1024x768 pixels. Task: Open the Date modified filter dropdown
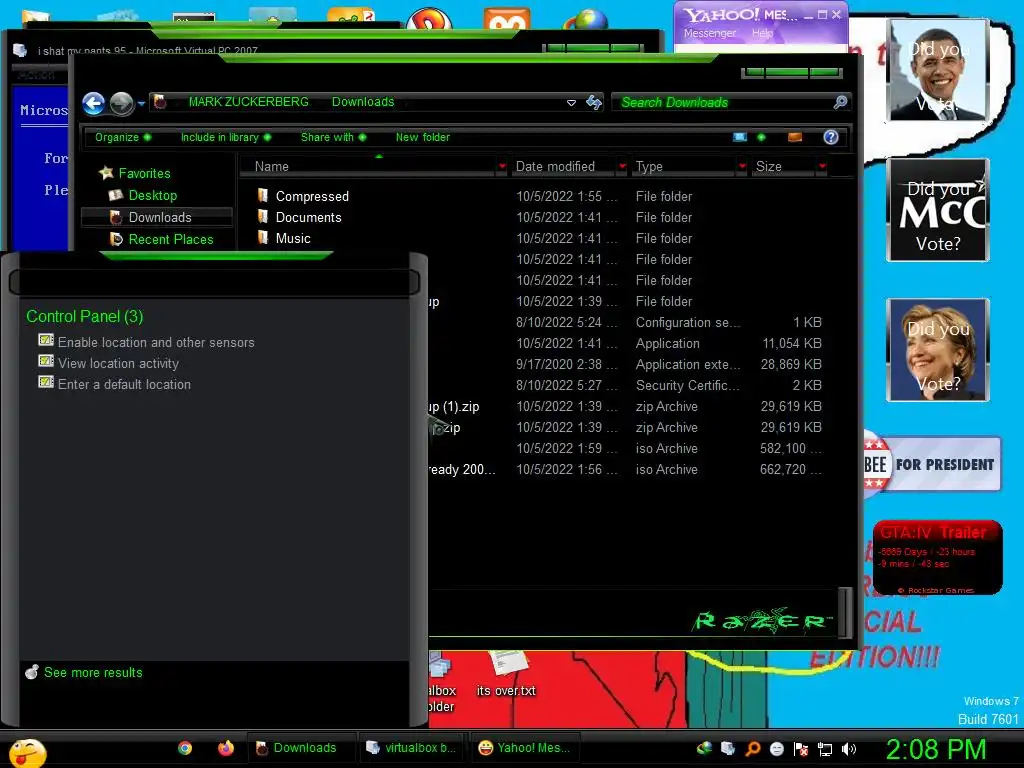[622, 167]
